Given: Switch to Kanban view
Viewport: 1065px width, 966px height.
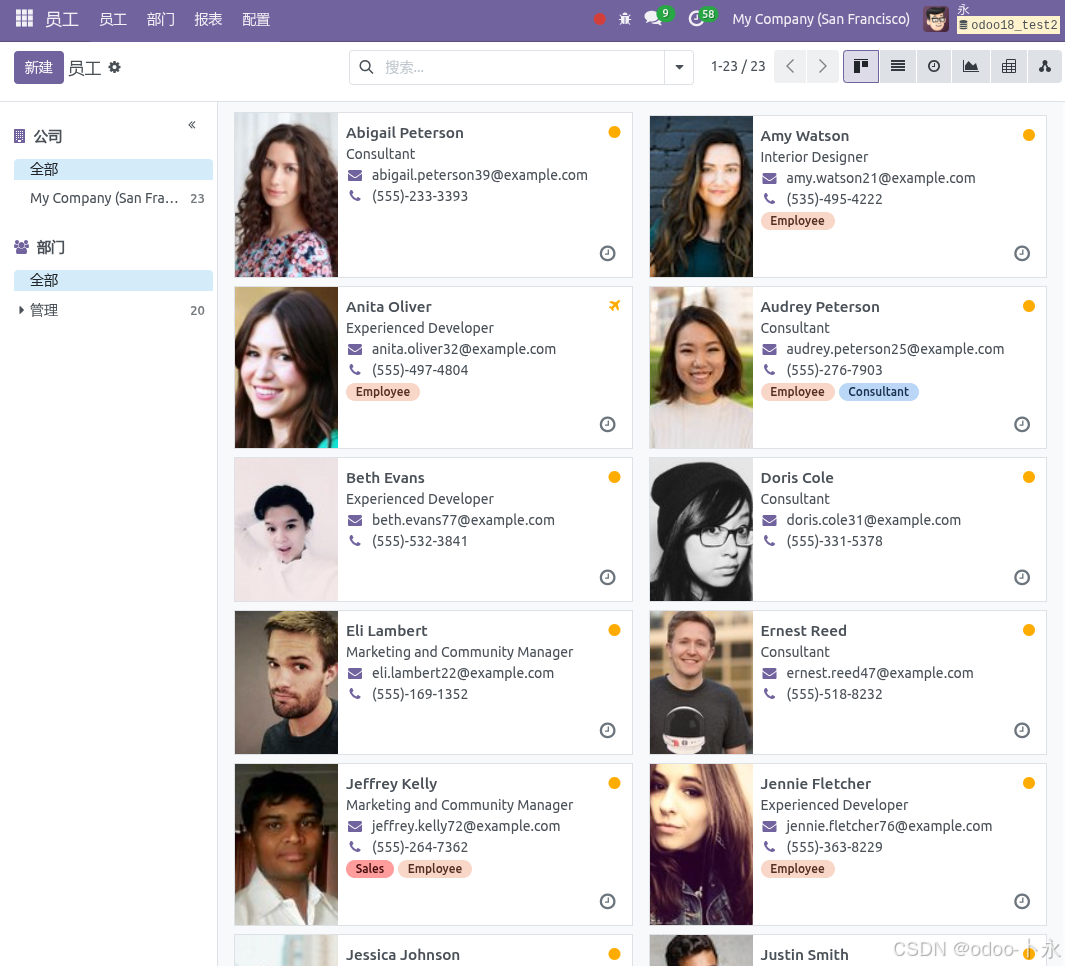Looking at the screenshot, I should (x=861, y=67).
